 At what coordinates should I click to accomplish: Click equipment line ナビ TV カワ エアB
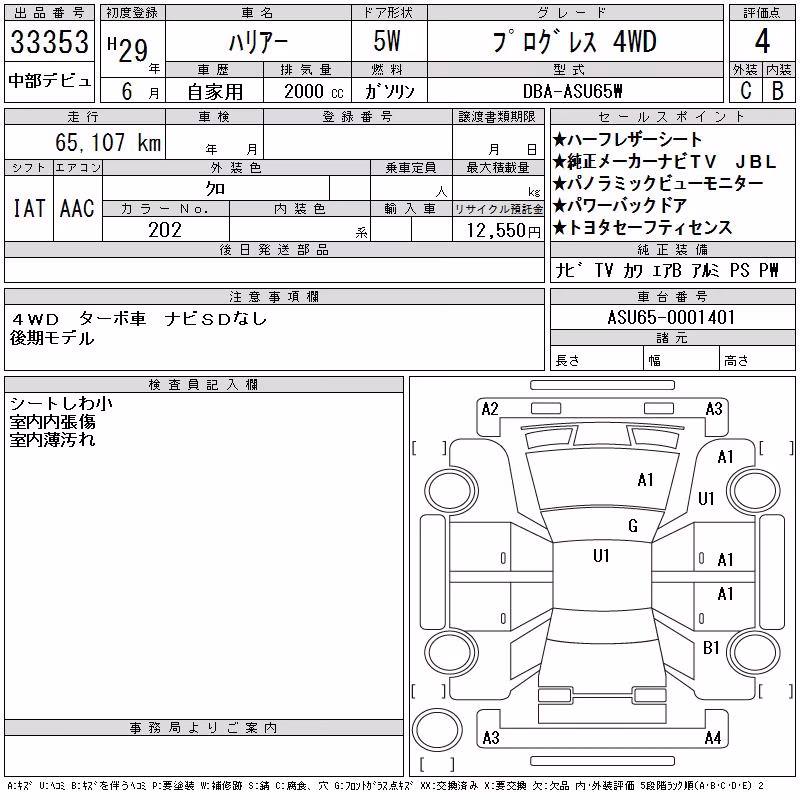(618, 270)
